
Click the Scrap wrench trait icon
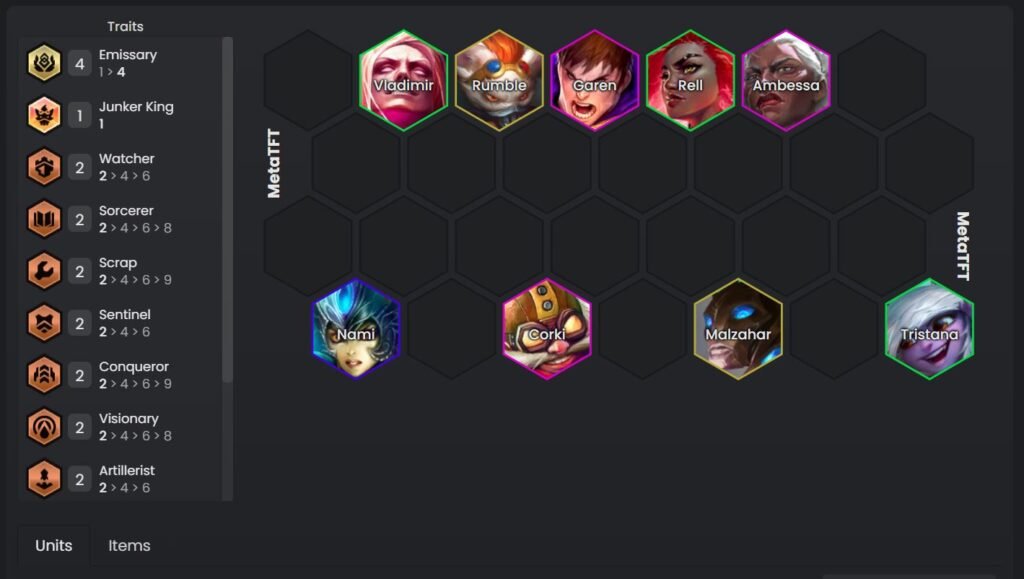point(44,271)
